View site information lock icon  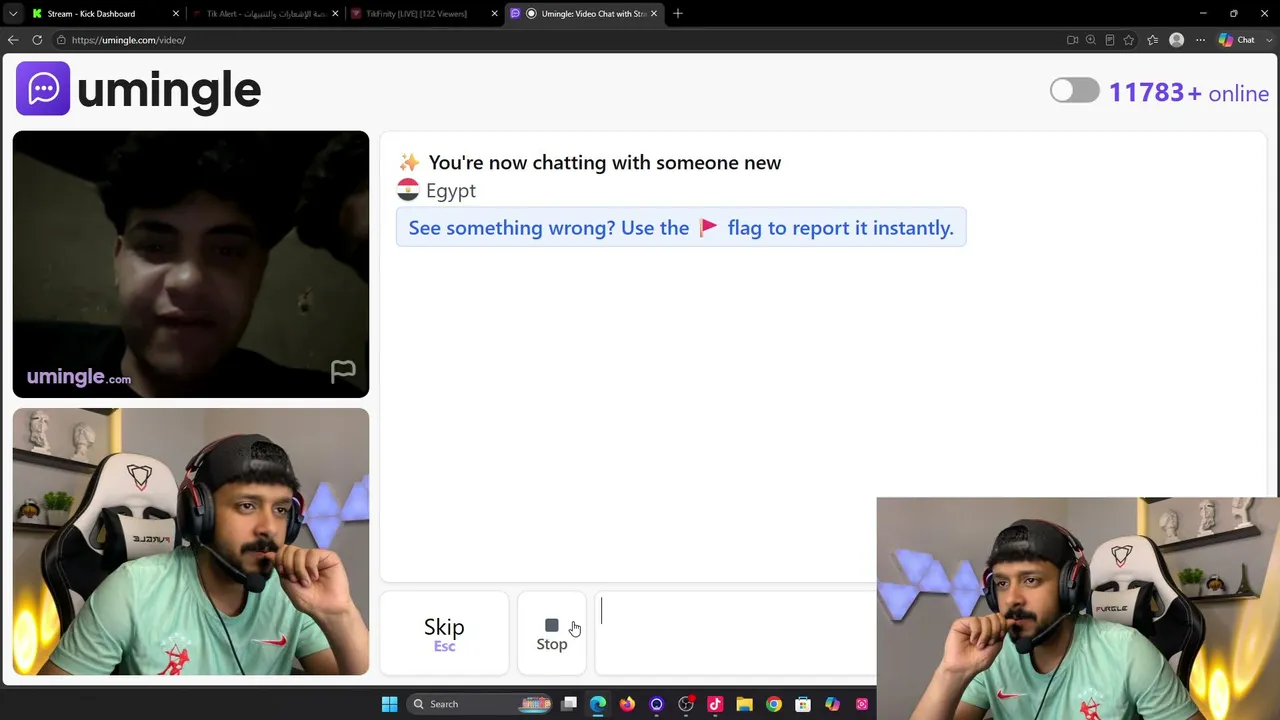click(x=61, y=40)
